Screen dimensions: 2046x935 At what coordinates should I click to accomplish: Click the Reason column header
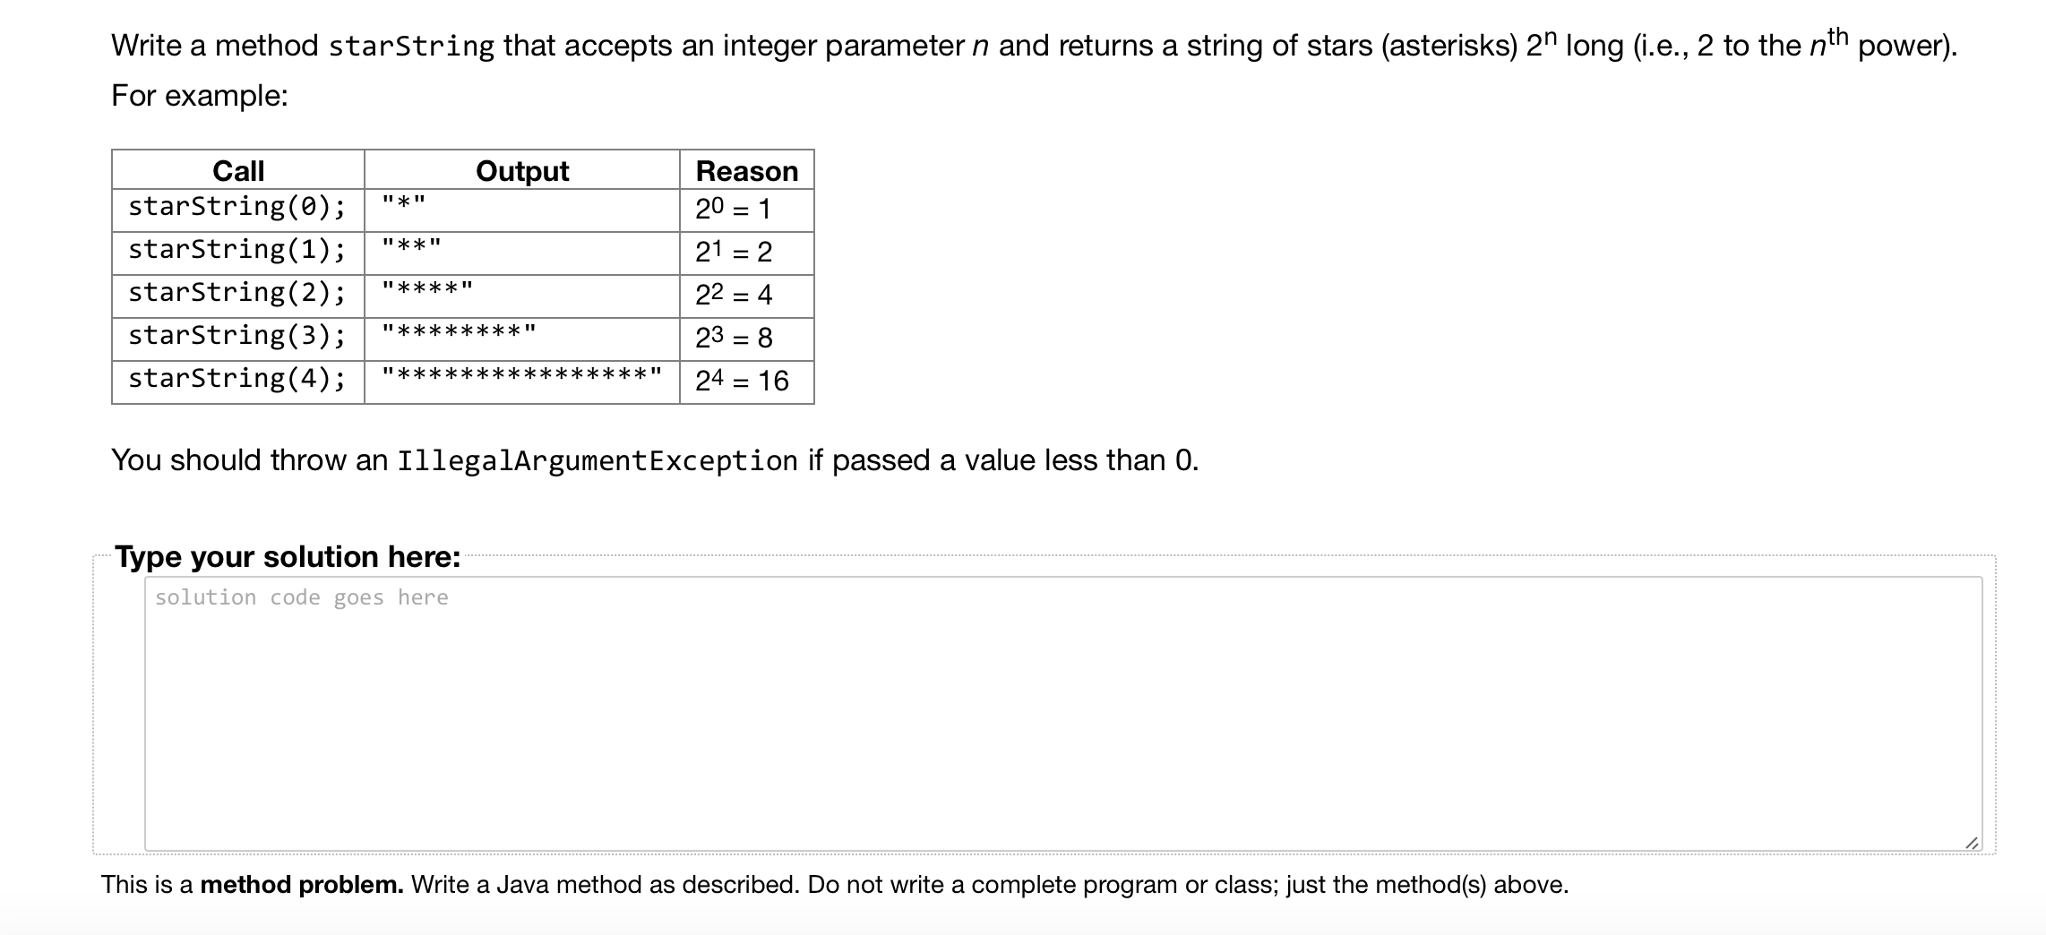(x=745, y=170)
